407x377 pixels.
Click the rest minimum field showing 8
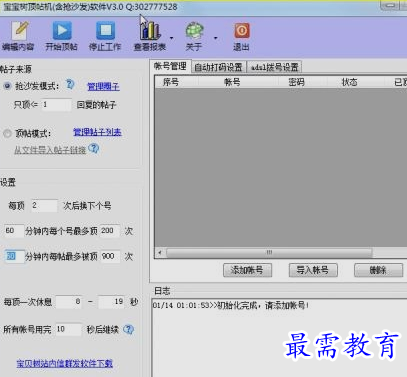tap(69, 302)
